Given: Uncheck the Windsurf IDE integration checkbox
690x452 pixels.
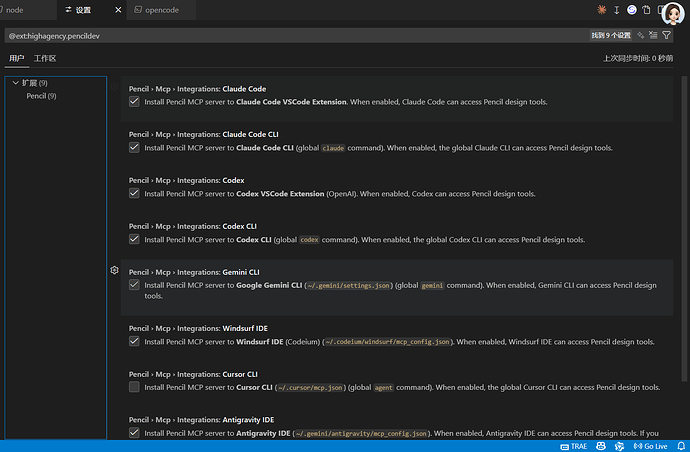Looking at the screenshot, I should tap(134, 341).
